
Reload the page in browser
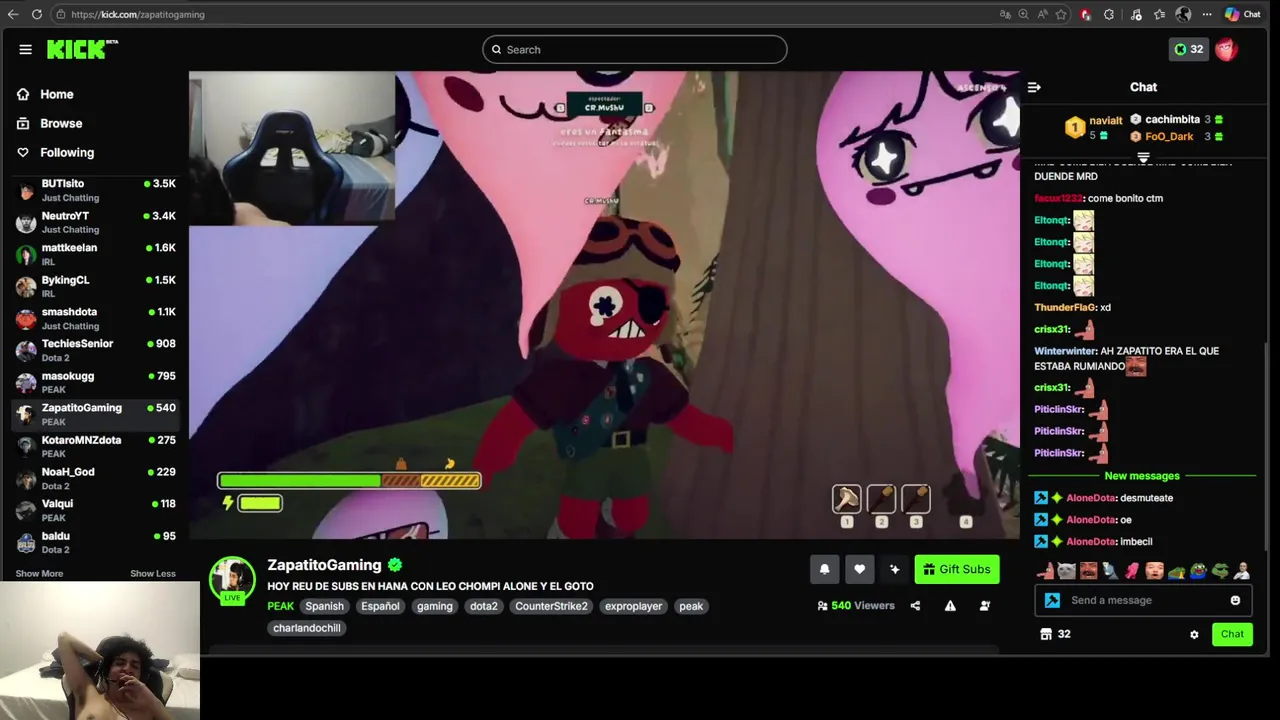click(x=37, y=14)
